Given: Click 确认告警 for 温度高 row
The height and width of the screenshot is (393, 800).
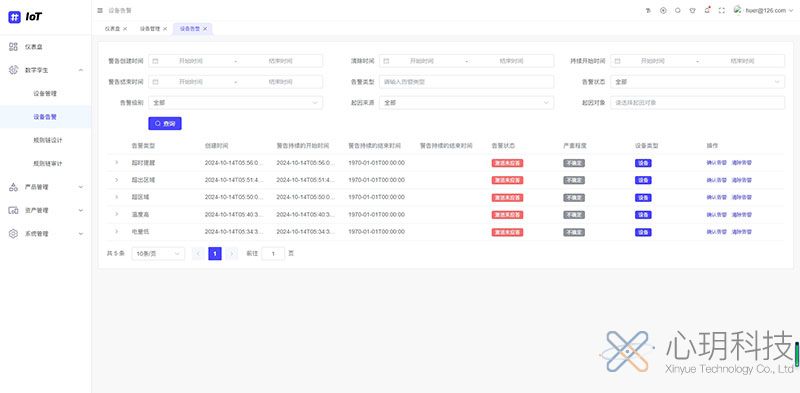Looking at the screenshot, I should tap(716, 215).
